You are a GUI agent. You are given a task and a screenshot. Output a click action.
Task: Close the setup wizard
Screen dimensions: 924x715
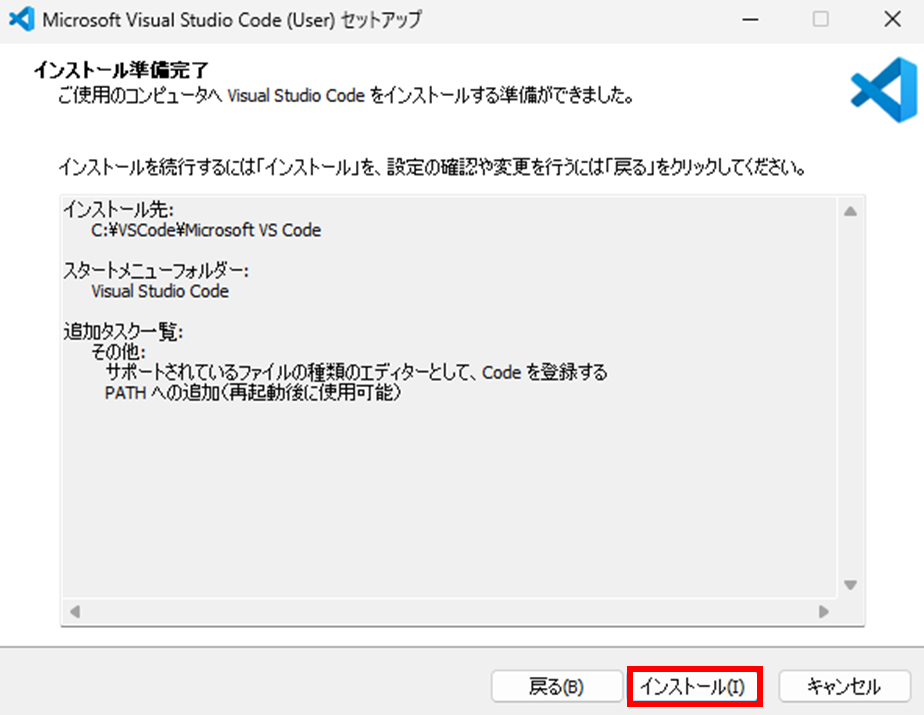pos(893,19)
